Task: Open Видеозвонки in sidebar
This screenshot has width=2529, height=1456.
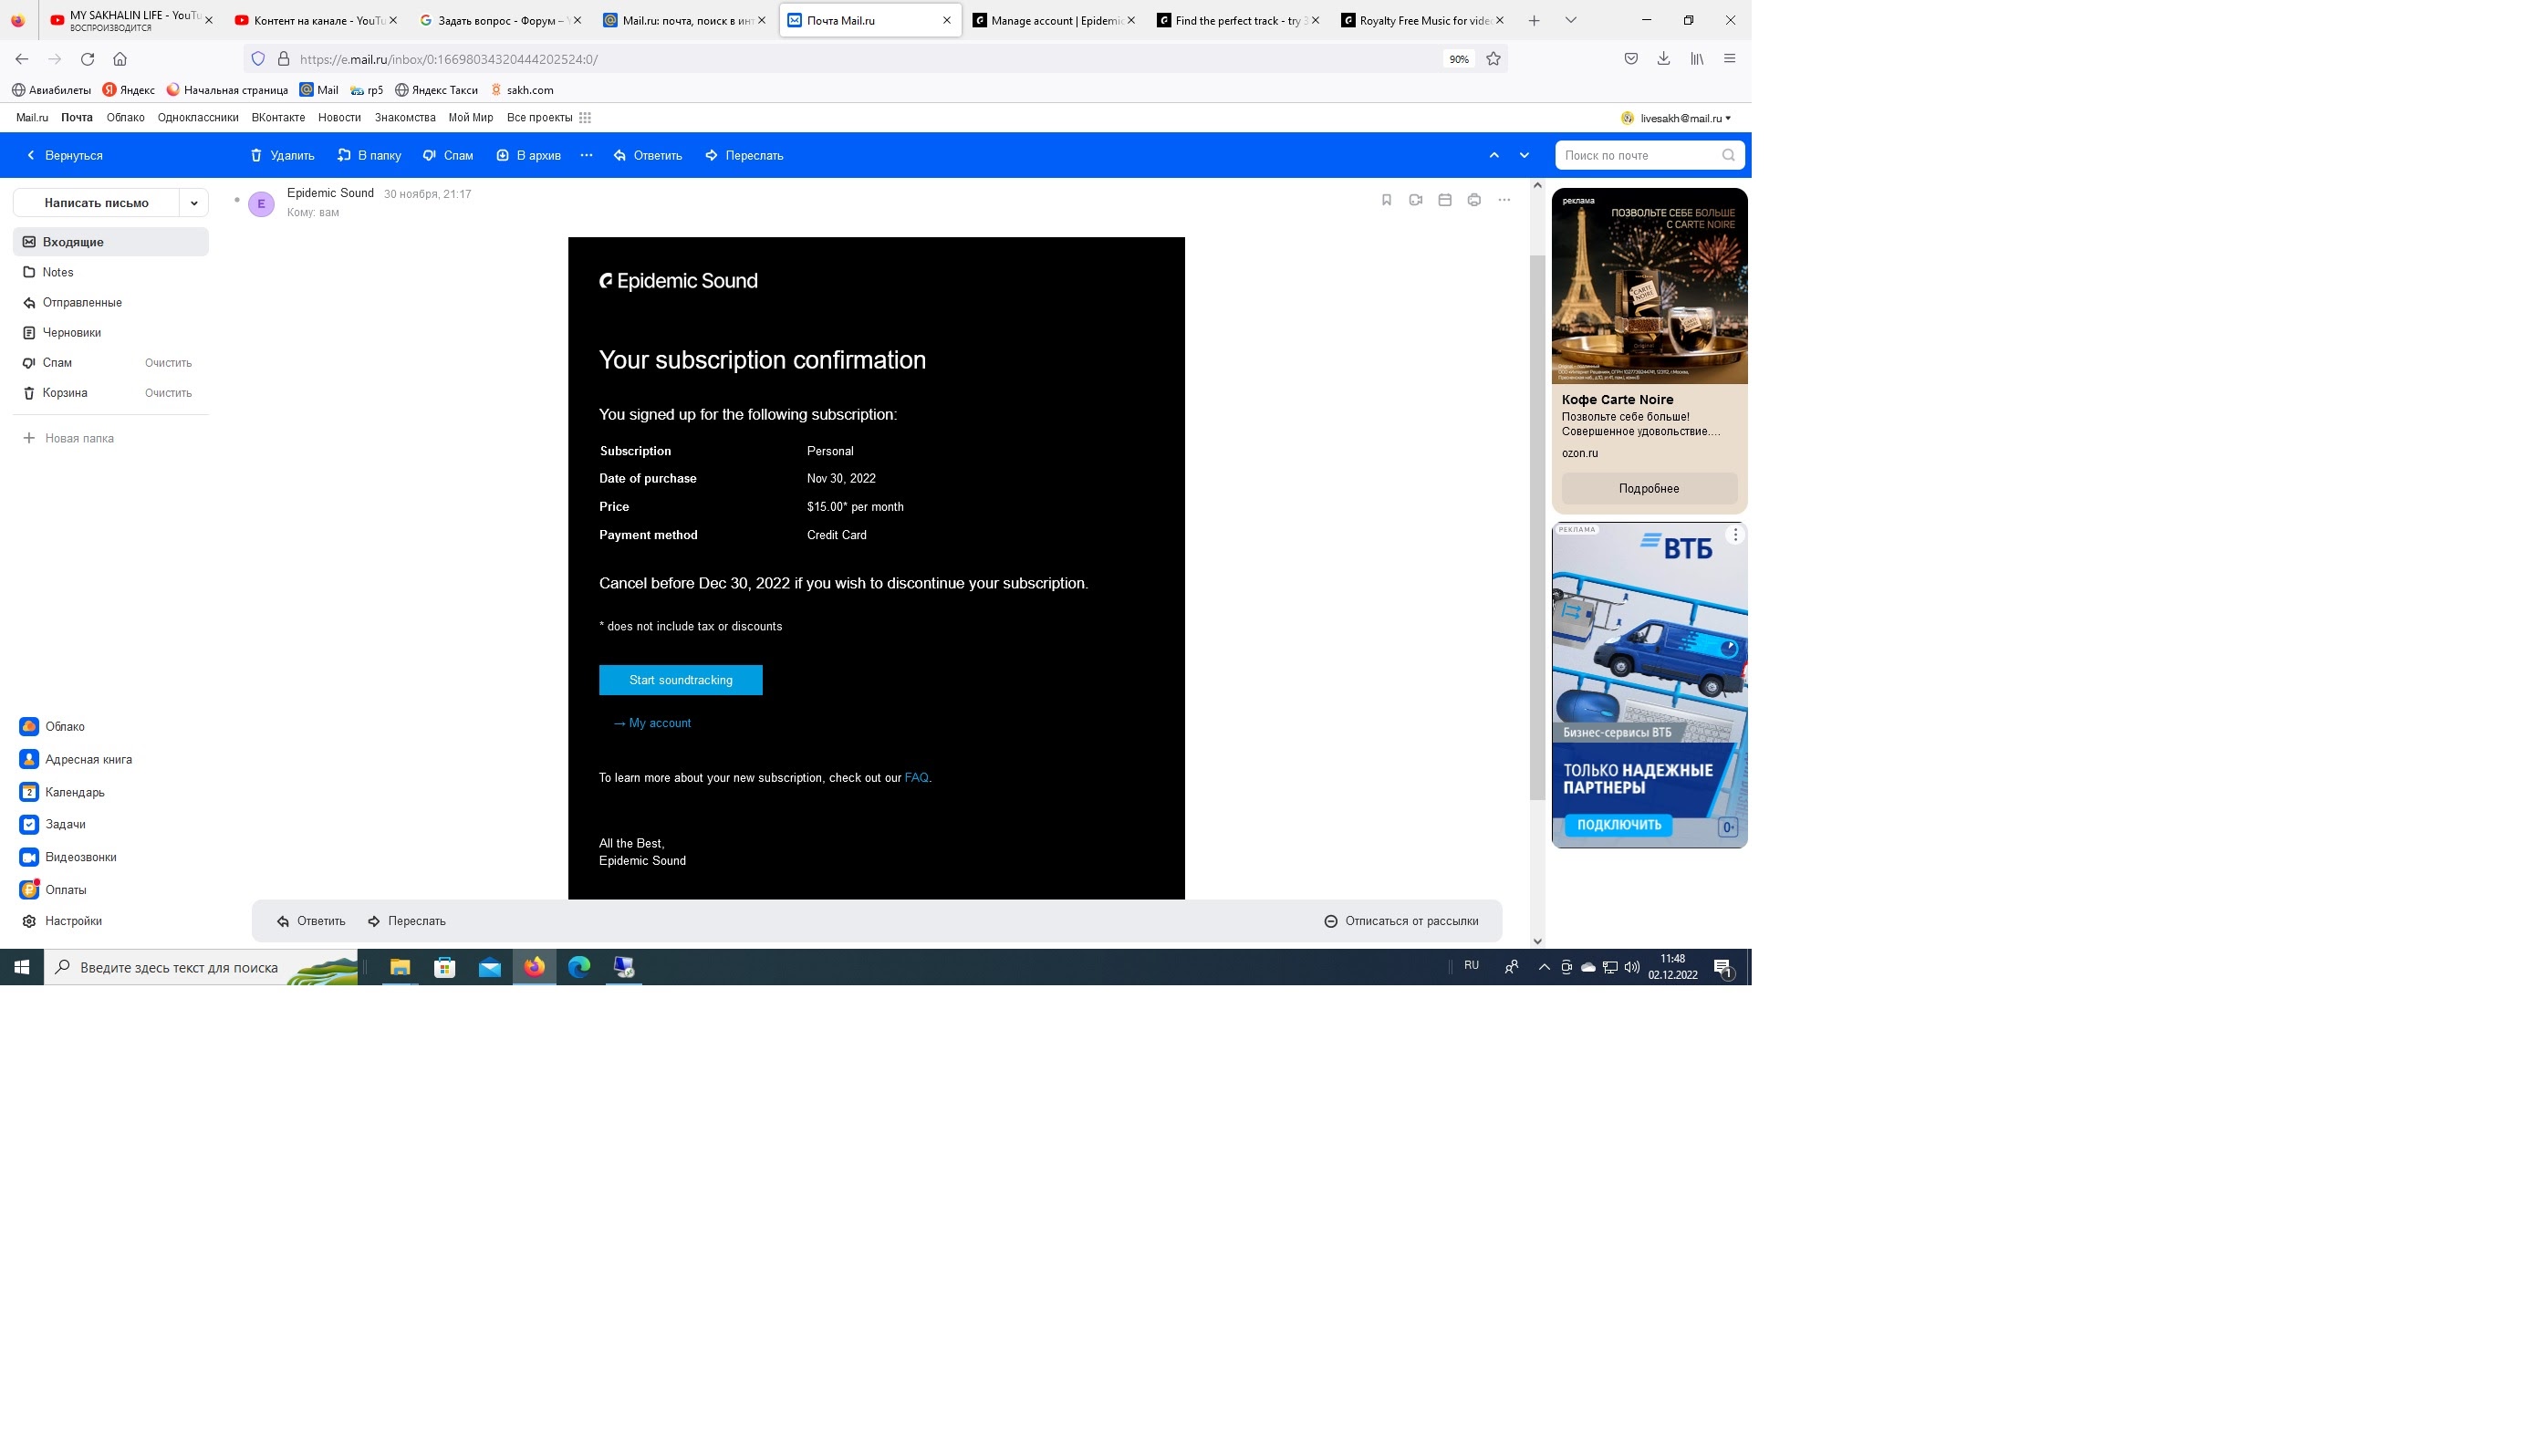Action: pyautogui.click(x=68, y=857)
